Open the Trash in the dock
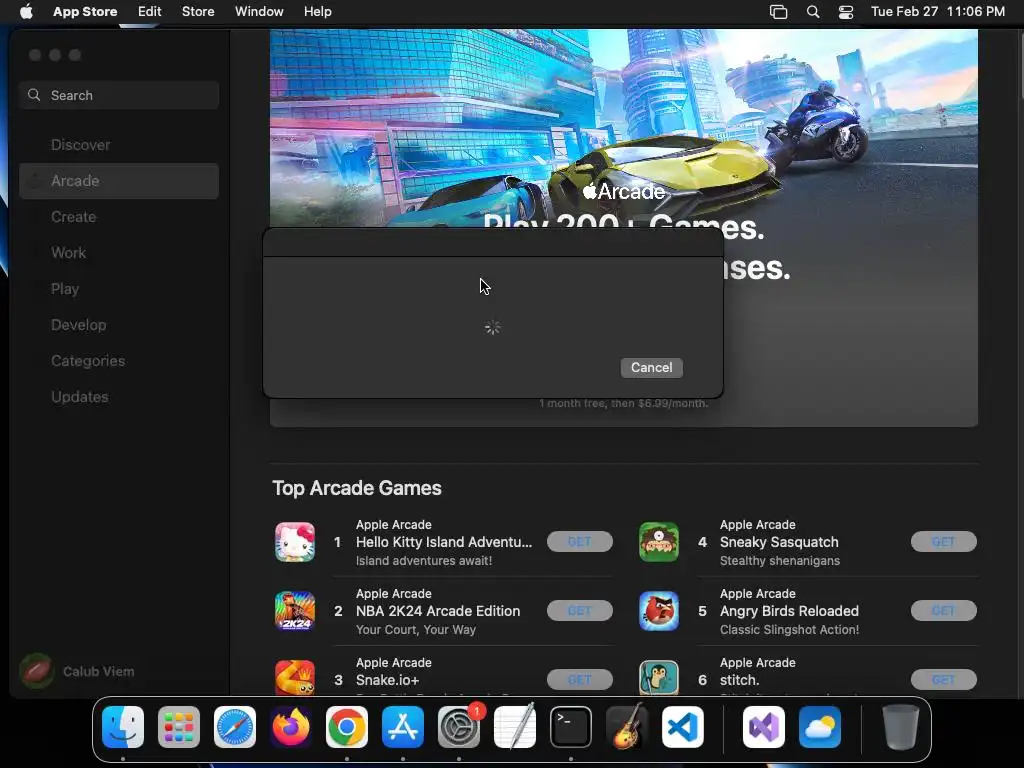This screenshot has height=768, width=1024. [901, 727]
